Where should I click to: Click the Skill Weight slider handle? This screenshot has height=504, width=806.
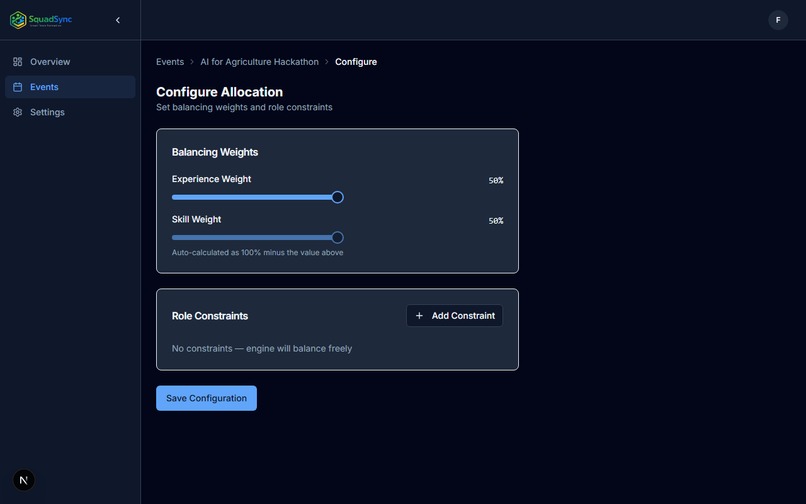pyautogui.click(x=337, y=237)
